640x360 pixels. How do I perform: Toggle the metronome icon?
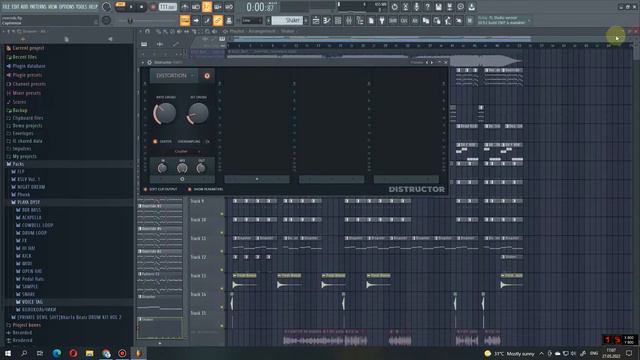(x=185, y=7)
